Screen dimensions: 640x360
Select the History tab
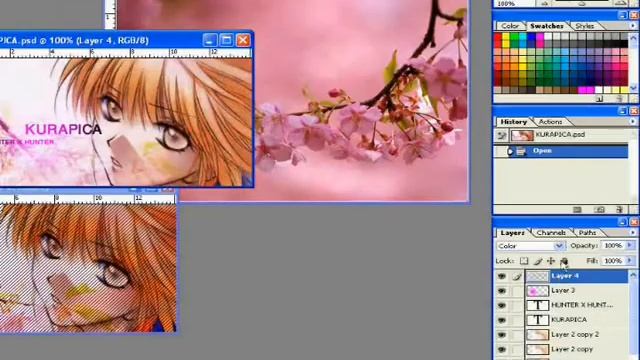pyautogui.click(x=513, y=122)
